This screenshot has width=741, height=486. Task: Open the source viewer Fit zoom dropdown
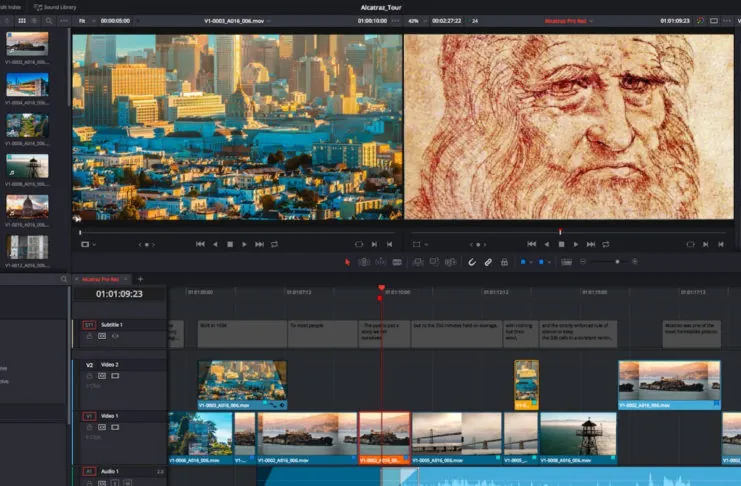tap(86, 20)
